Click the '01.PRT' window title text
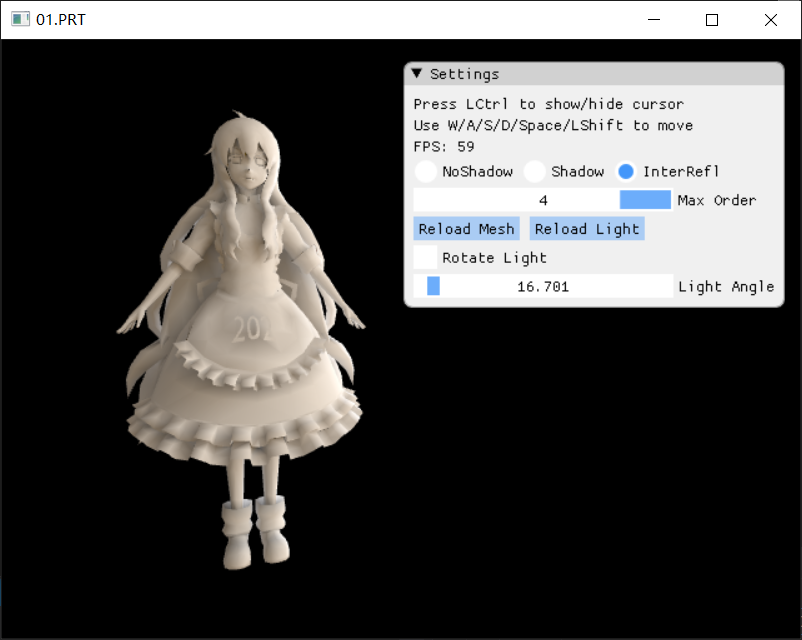 click(60, 19)
